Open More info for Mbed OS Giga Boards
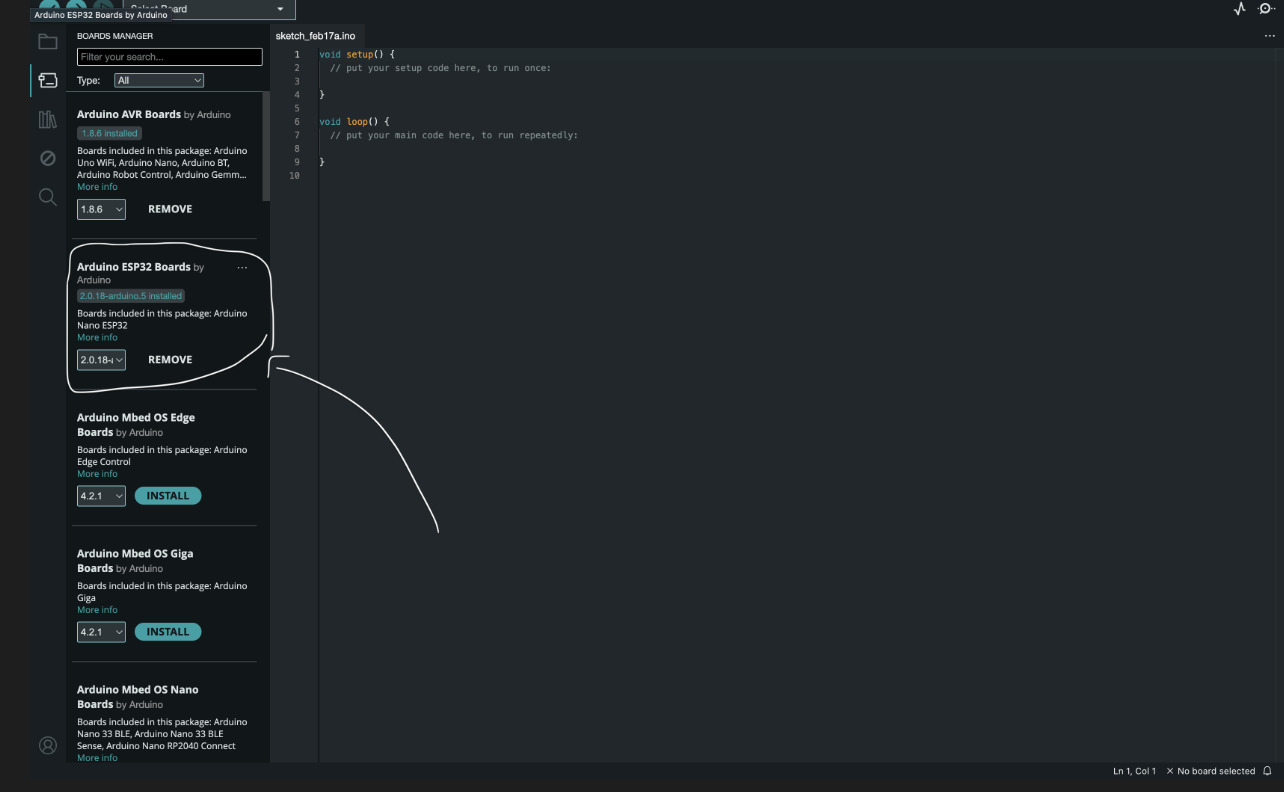Image resolution: width=1284 pixels, height=792 pixels. [97, 610]
